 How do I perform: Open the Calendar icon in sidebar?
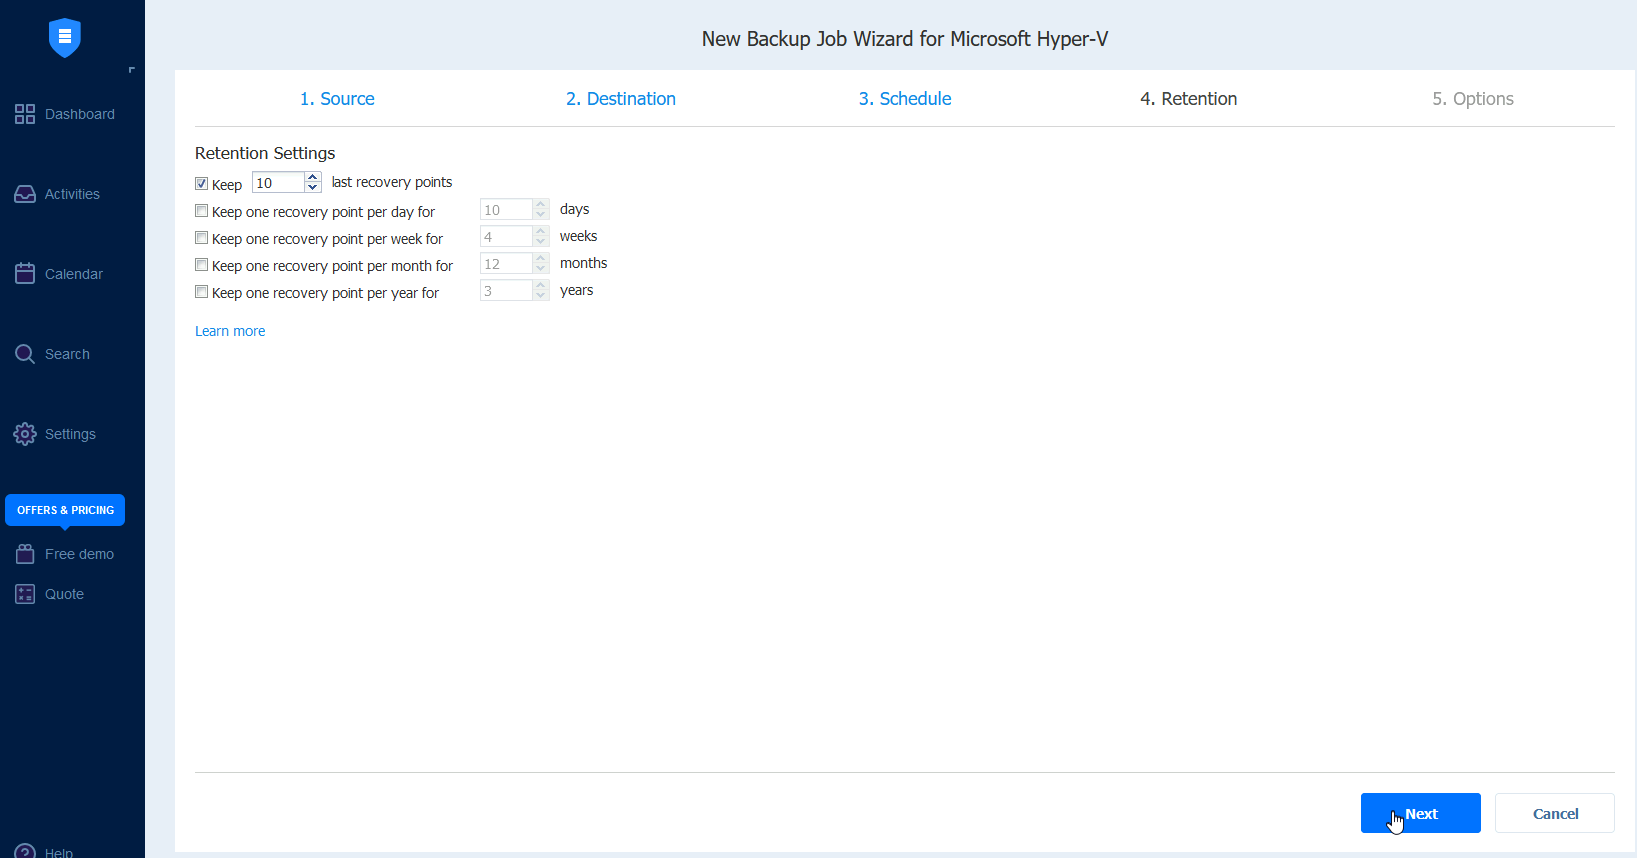click(x=25, y=274)
